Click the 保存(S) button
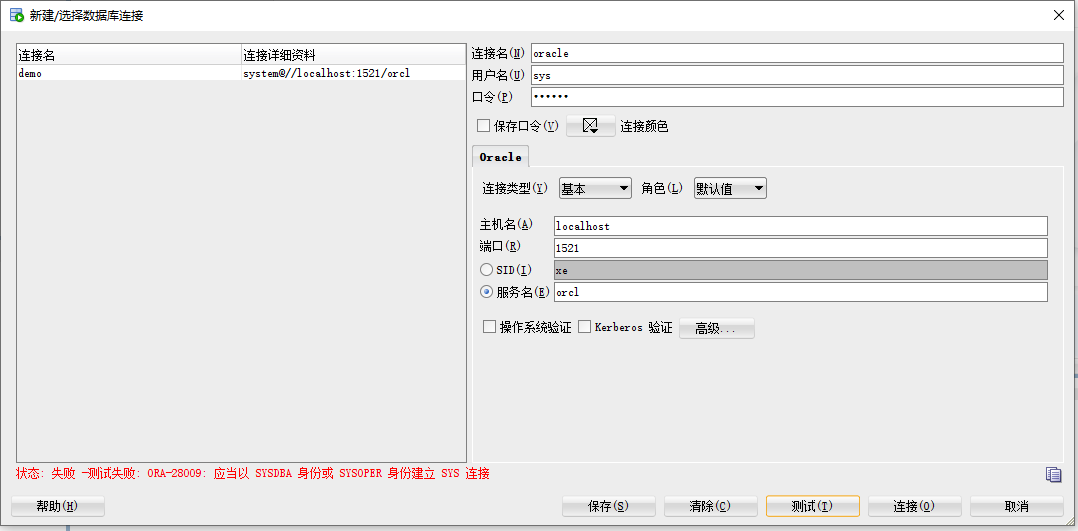 608,506
